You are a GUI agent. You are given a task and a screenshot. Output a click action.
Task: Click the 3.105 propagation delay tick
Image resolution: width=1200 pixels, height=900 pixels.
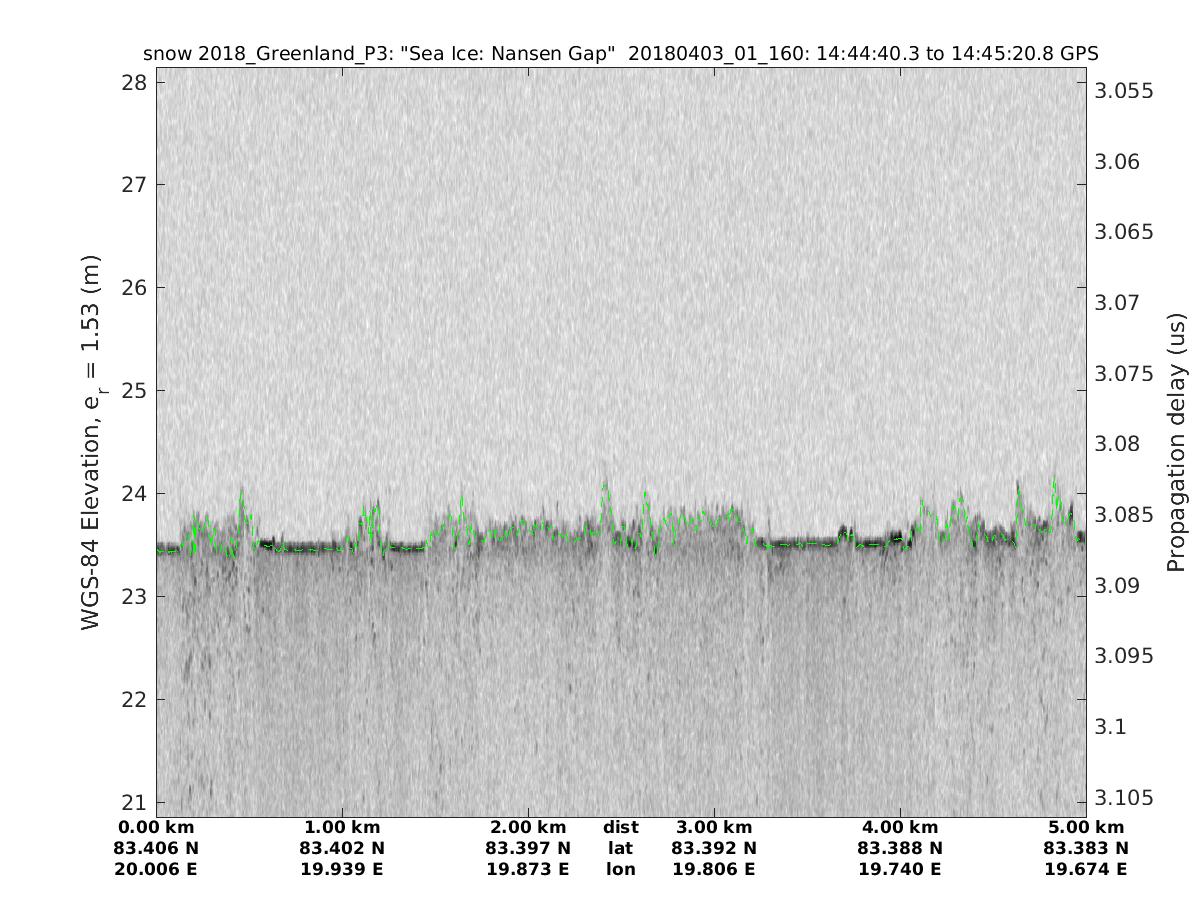pos(1124,797)
